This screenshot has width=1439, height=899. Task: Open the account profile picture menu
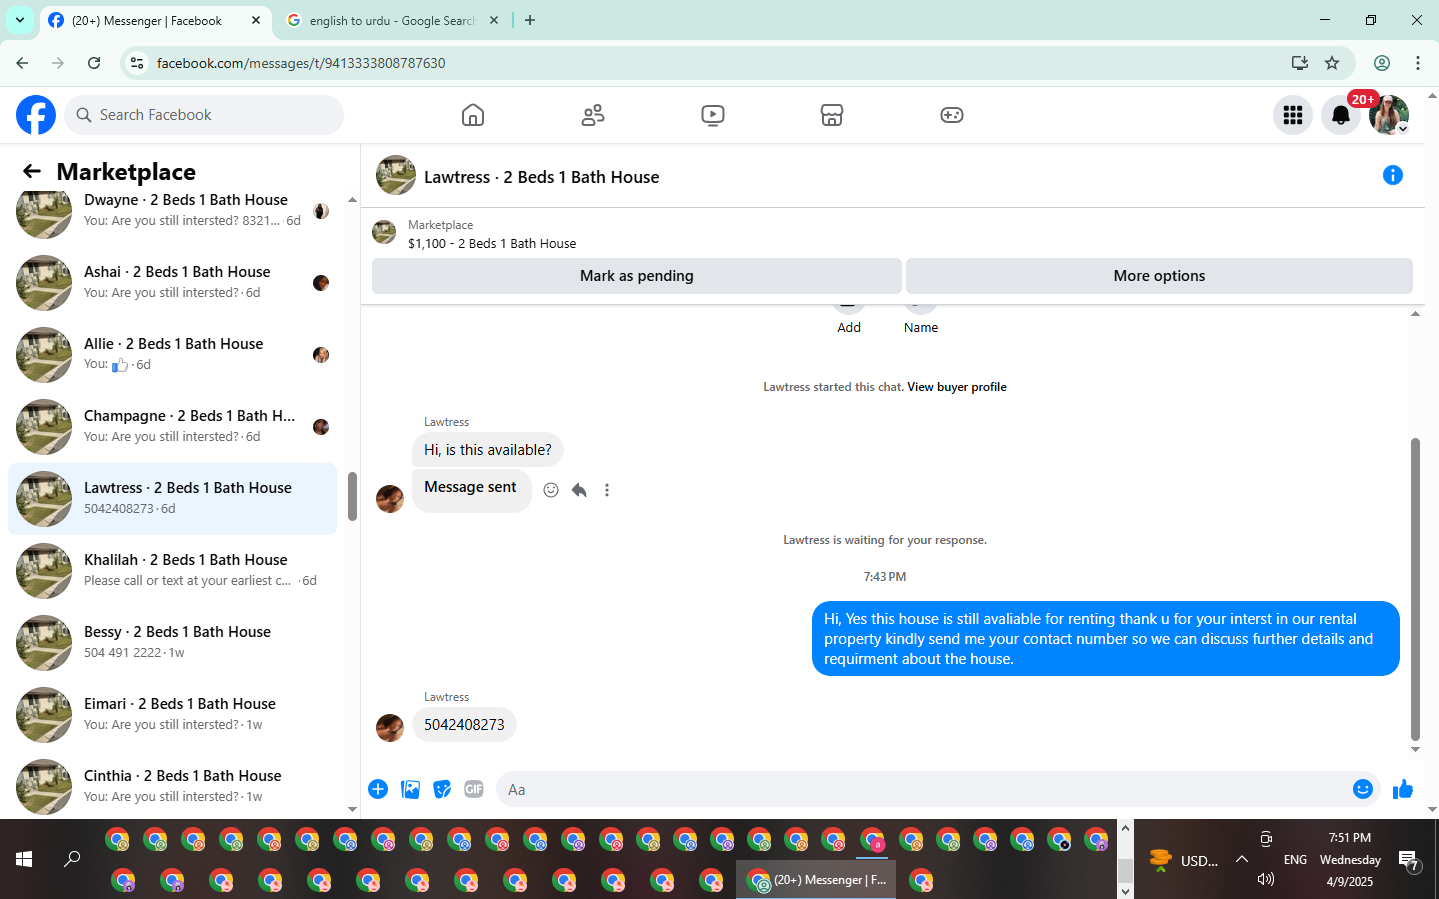point(1389,115)
